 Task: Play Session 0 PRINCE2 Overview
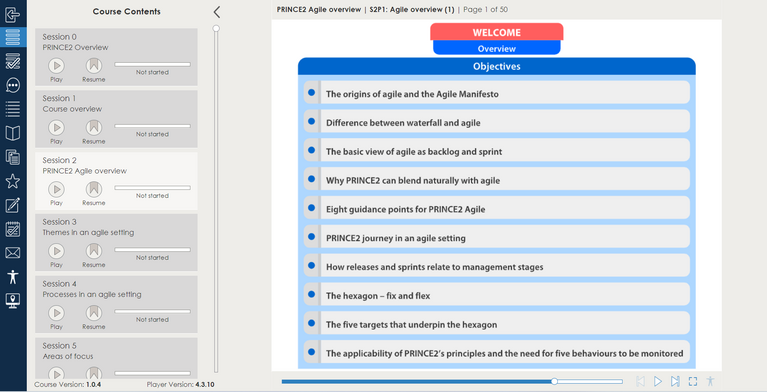(x=56, y=65)
